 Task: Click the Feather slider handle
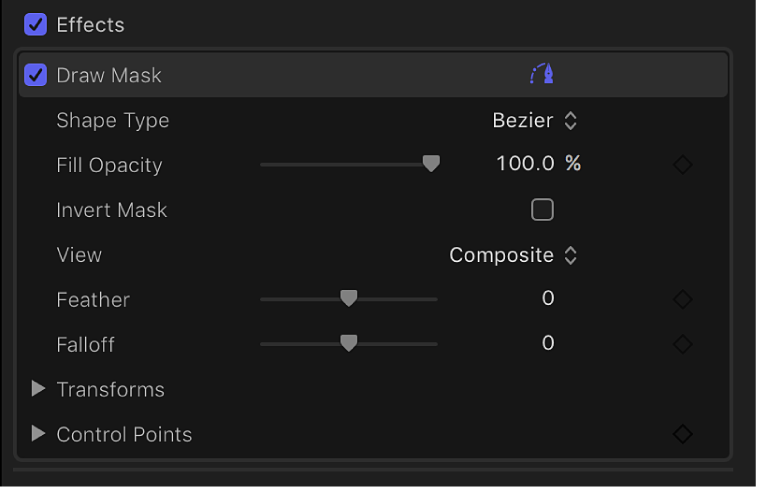348,298
